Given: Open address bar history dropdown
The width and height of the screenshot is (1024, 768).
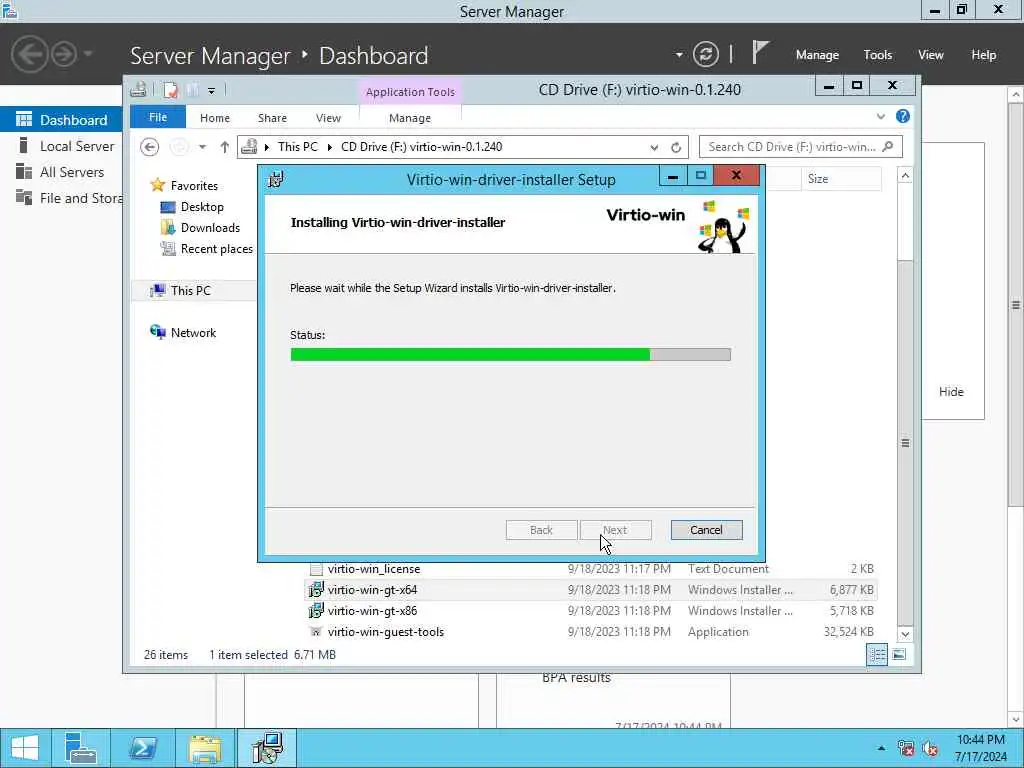Looking at the screenshot, I should [654, 148].
